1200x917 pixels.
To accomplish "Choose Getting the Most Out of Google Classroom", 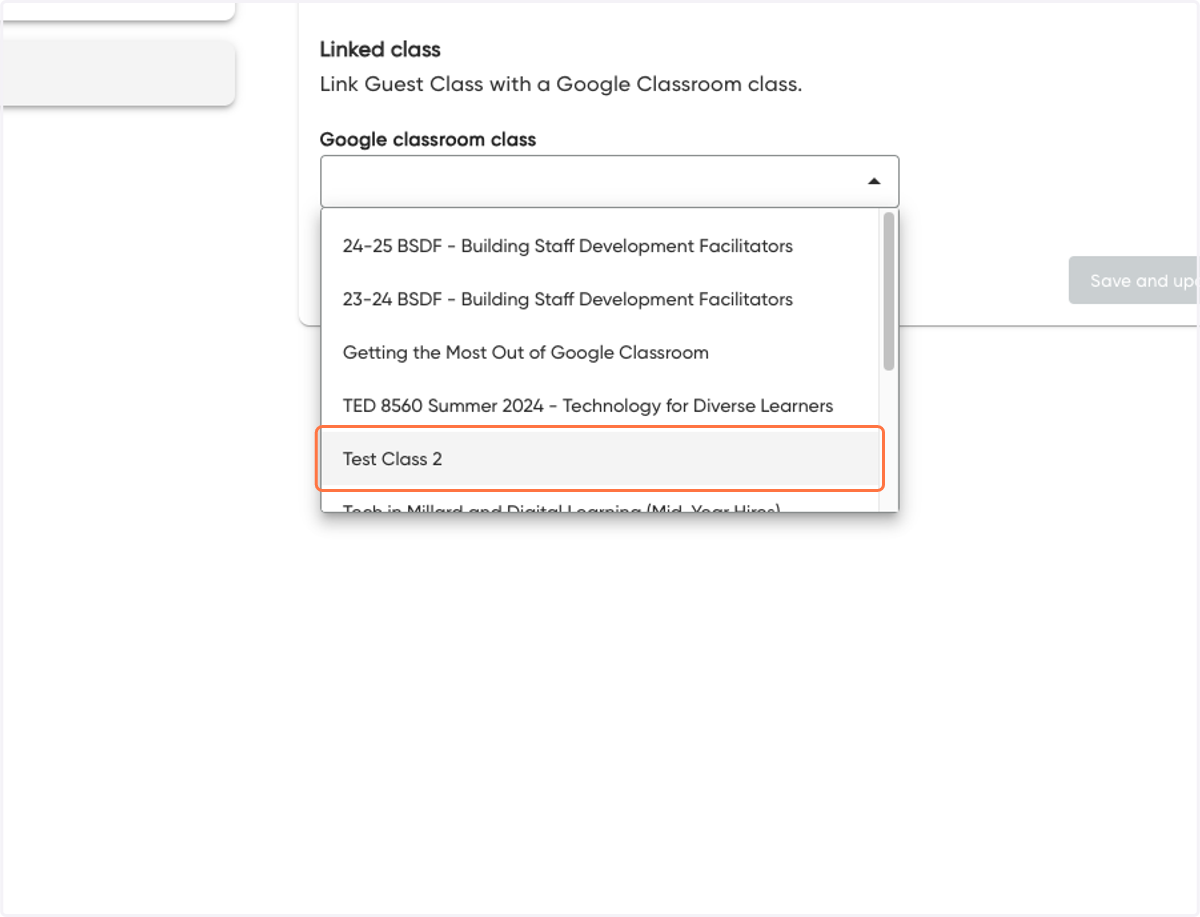I will point(600,352).
